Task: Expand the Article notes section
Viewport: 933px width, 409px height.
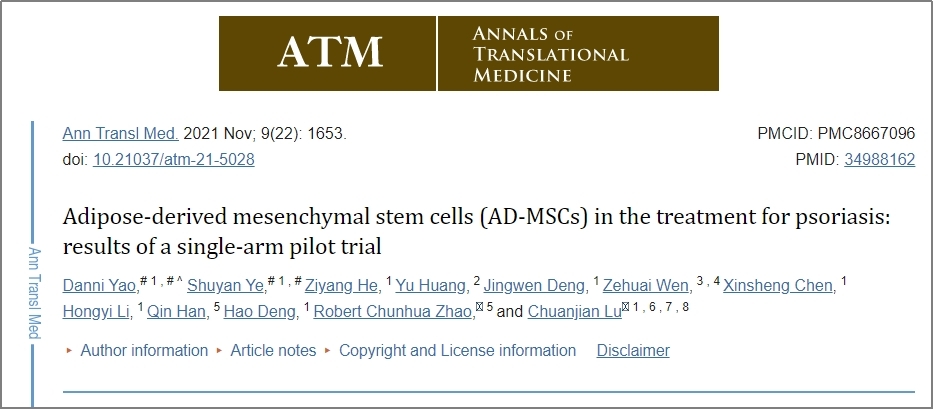Action: pos(273,351)
